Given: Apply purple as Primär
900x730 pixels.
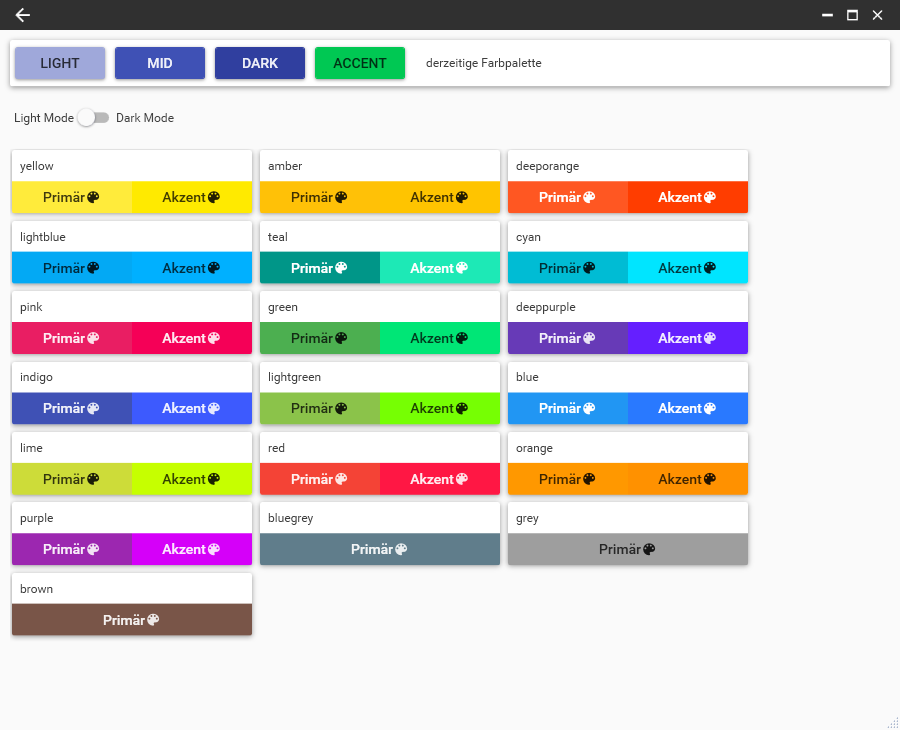Looking at the screenshot, I should click(72, 549).
